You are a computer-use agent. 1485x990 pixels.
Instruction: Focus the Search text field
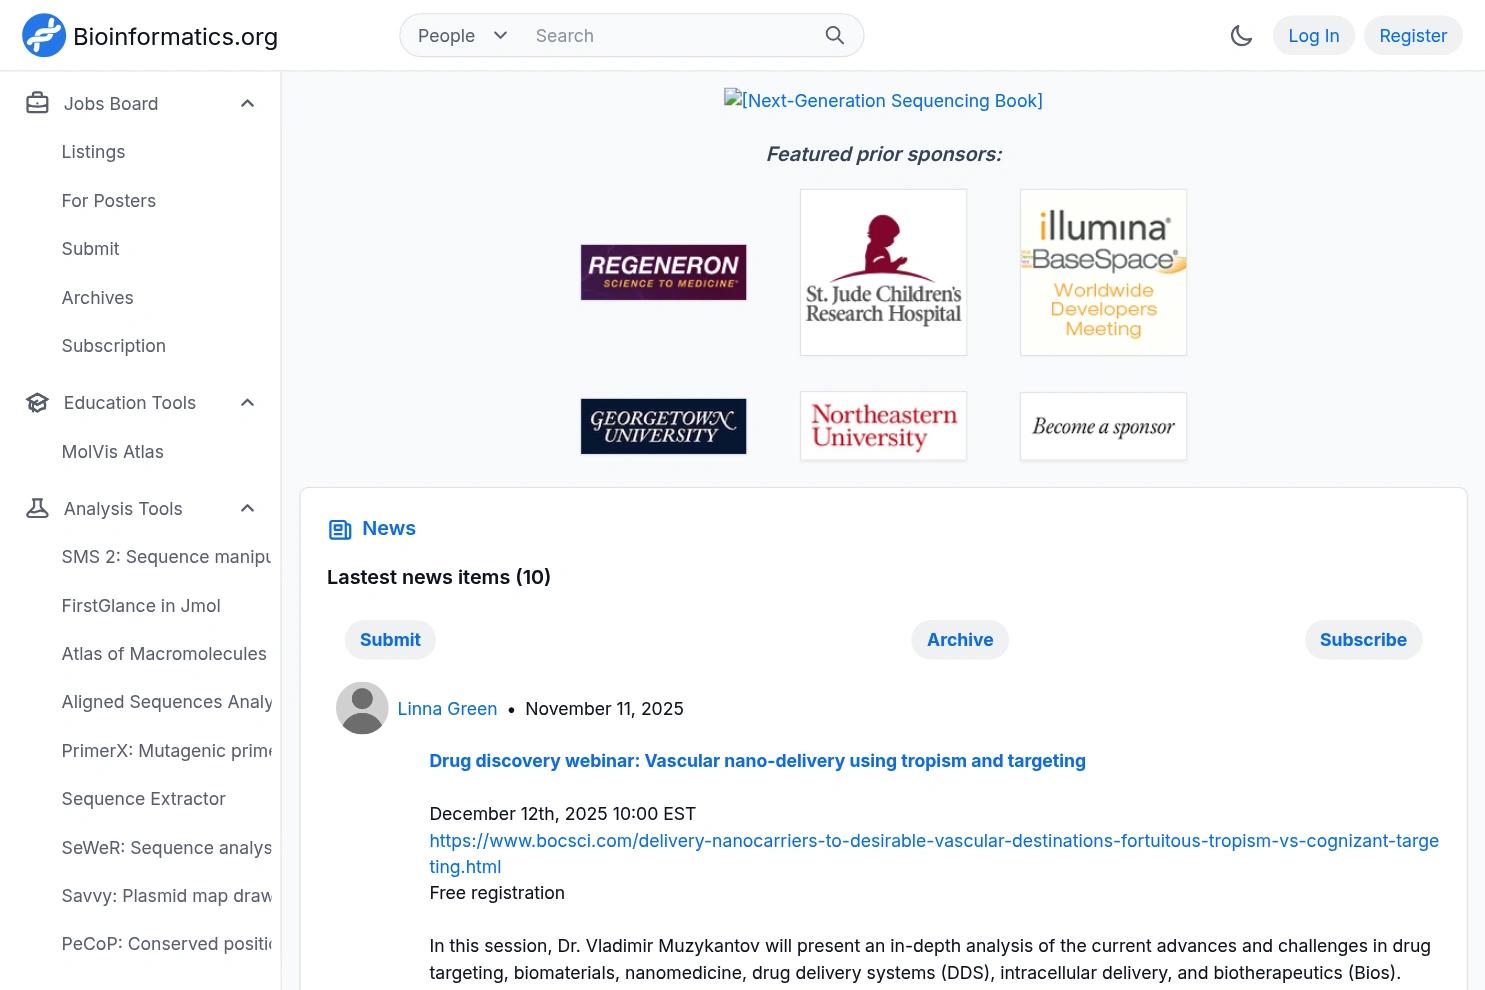click(670, 36)
